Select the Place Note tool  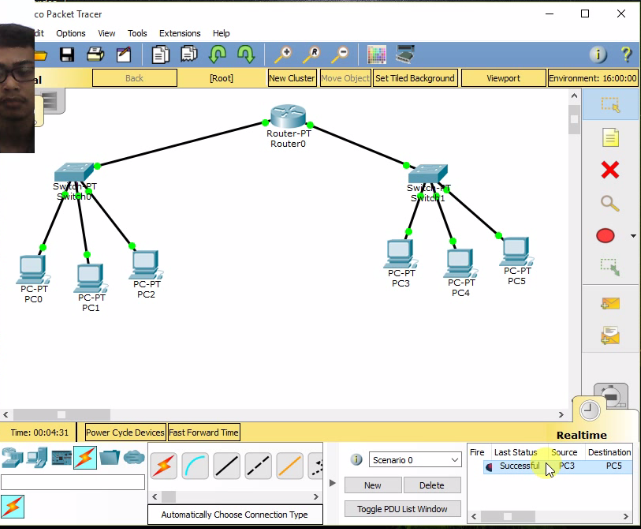click(x=610, y=137)
